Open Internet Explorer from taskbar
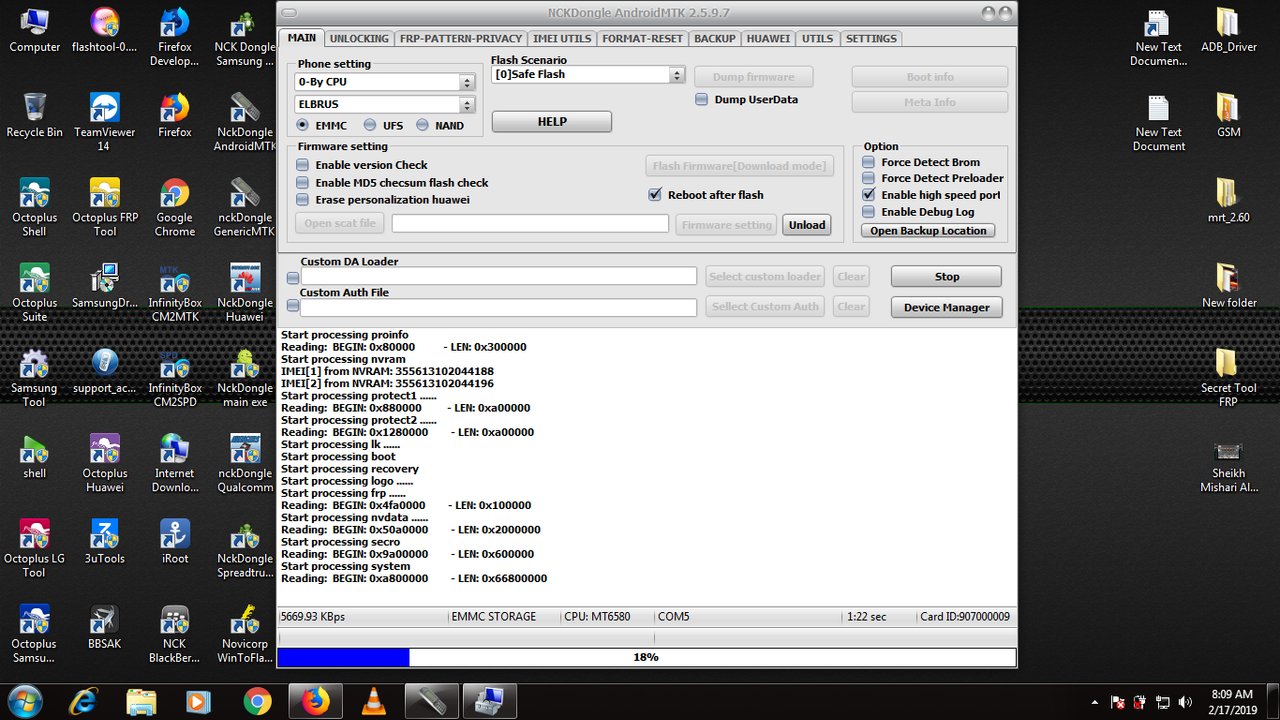 coord(83,701)
